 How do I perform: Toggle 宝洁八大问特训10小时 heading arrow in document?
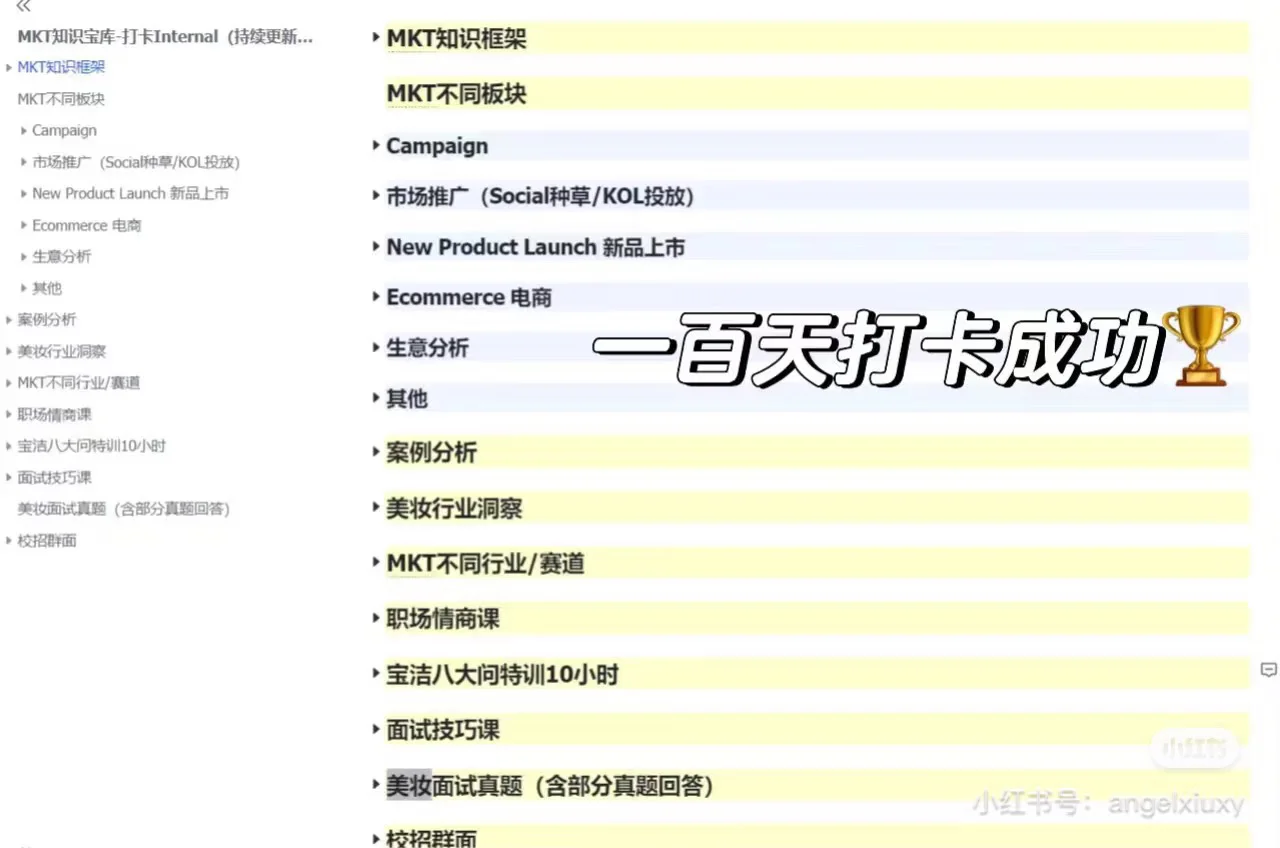tap(376, 674)
